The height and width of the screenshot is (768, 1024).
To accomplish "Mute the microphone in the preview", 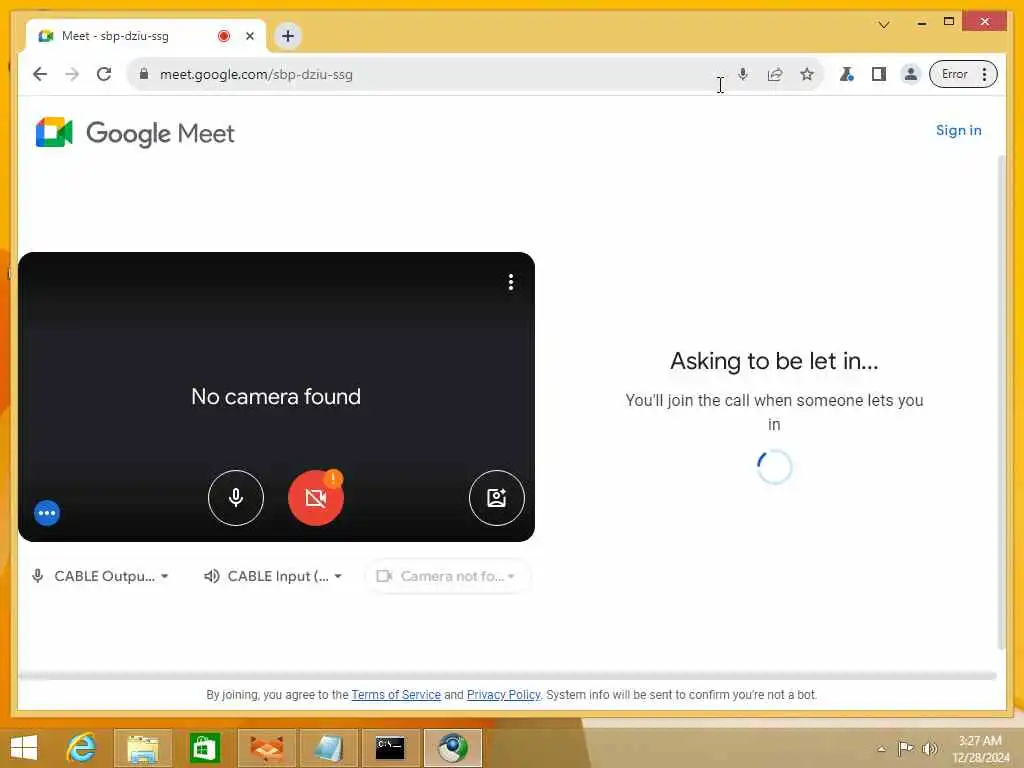I will pyautogui.click(x=236, y=498).
